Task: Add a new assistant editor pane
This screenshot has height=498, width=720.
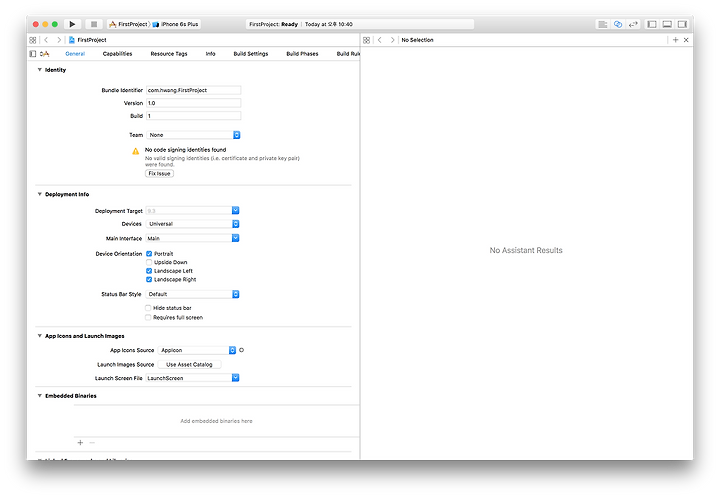Action: point(675,40)
